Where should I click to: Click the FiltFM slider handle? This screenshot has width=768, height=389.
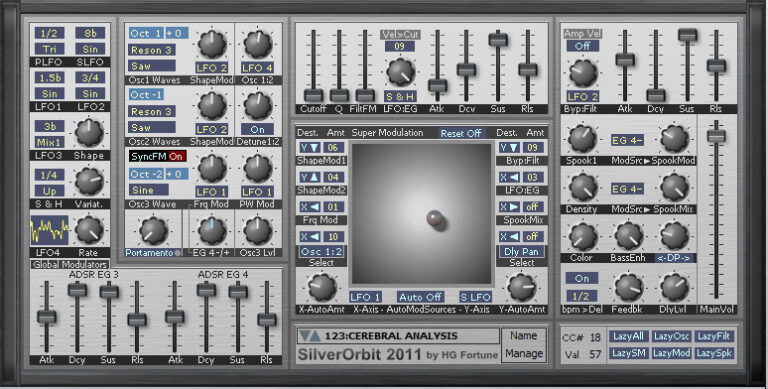pos(365,95)
